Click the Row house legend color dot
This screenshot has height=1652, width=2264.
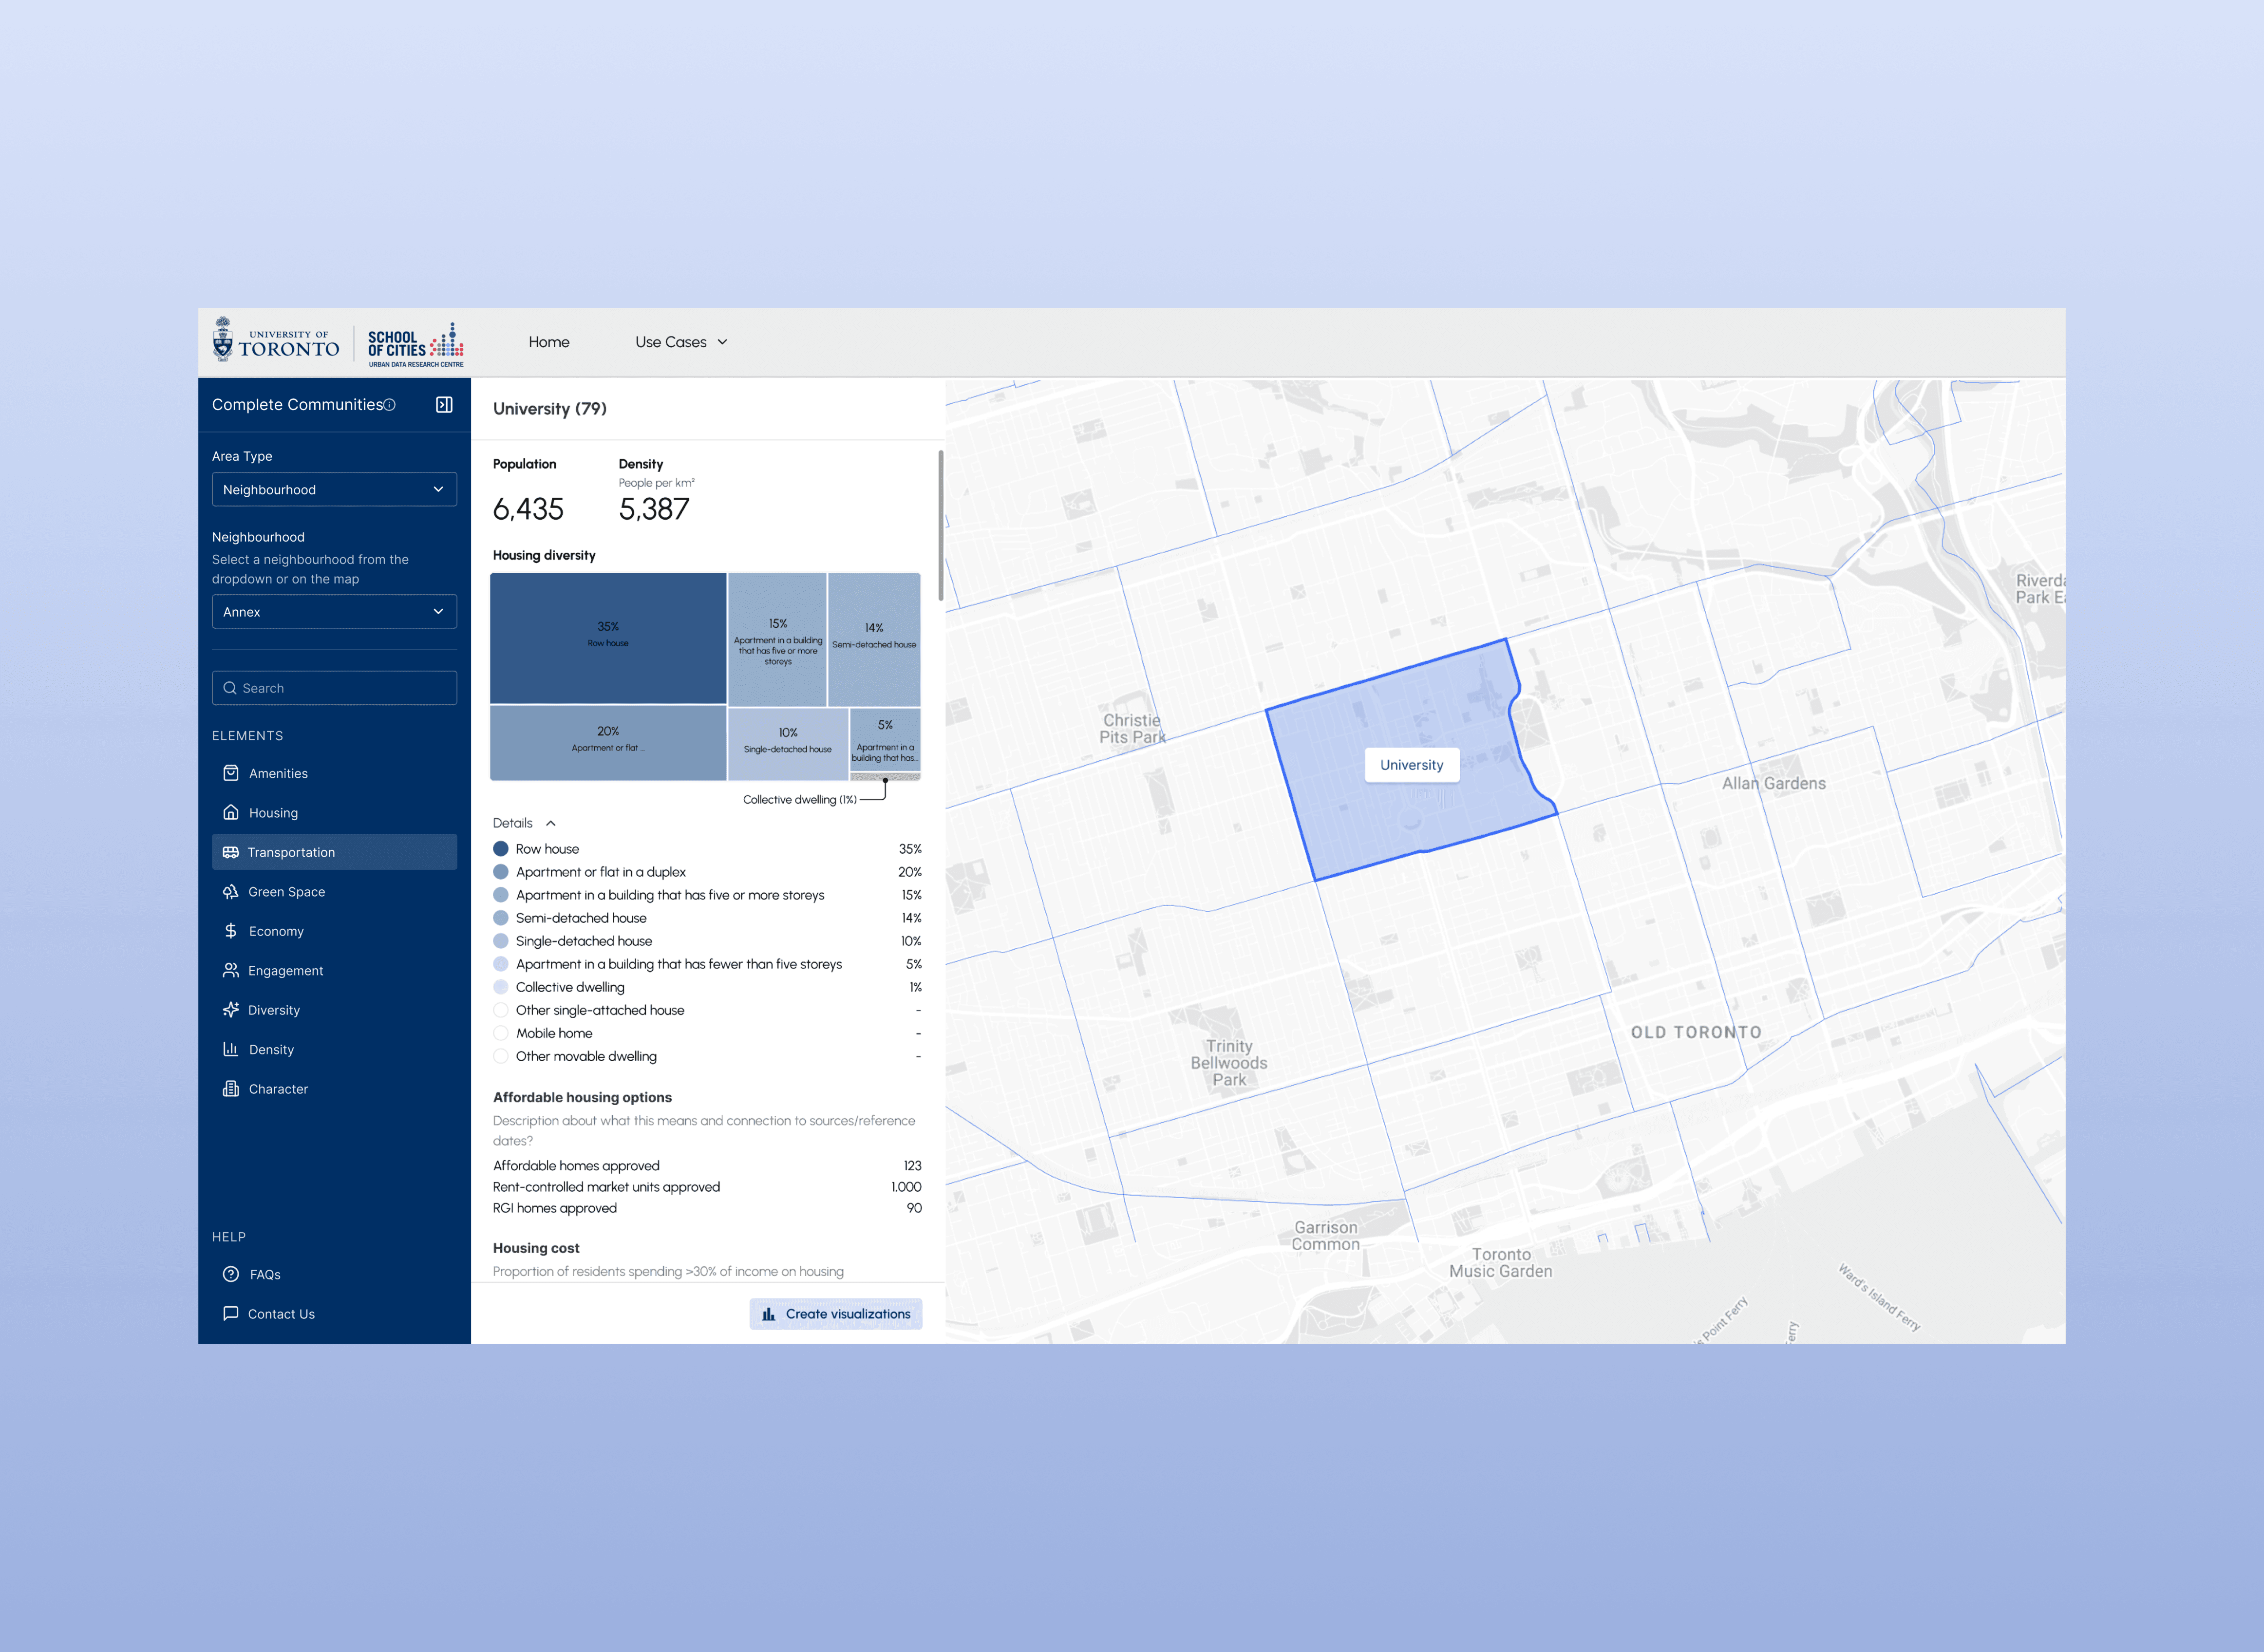click(x=501, y=849)
